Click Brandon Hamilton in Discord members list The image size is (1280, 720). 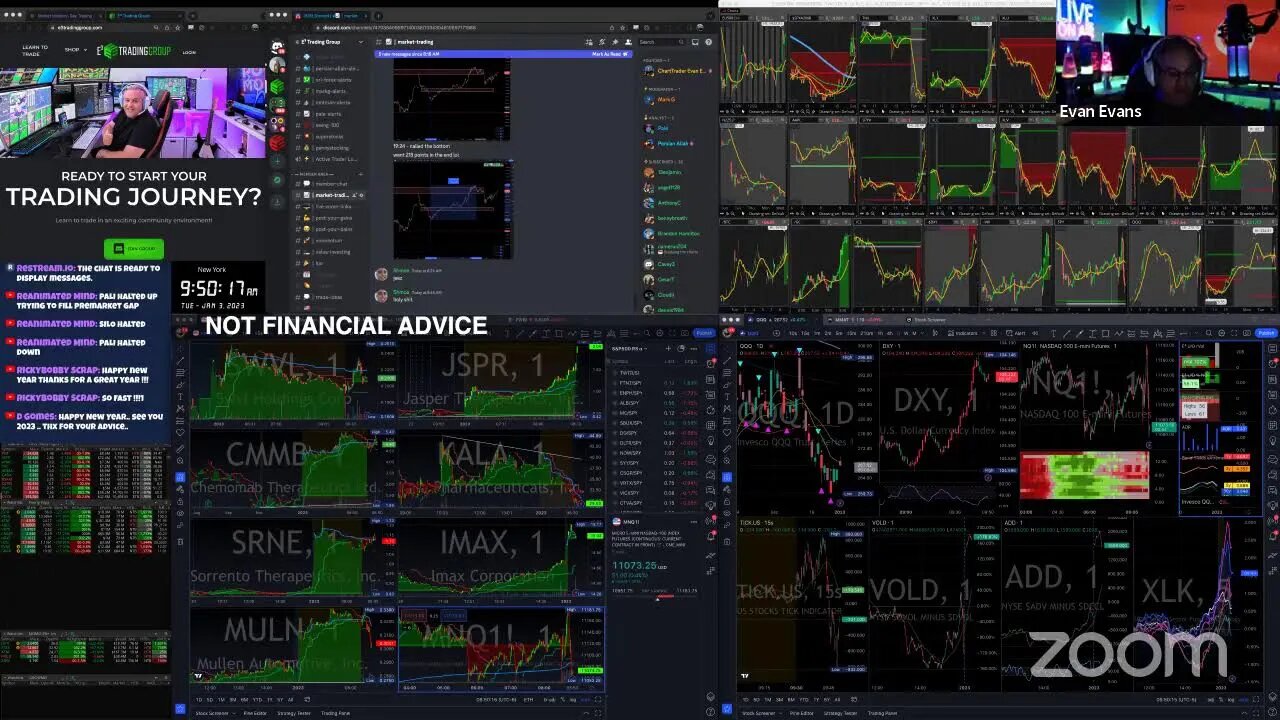point(672,233)
